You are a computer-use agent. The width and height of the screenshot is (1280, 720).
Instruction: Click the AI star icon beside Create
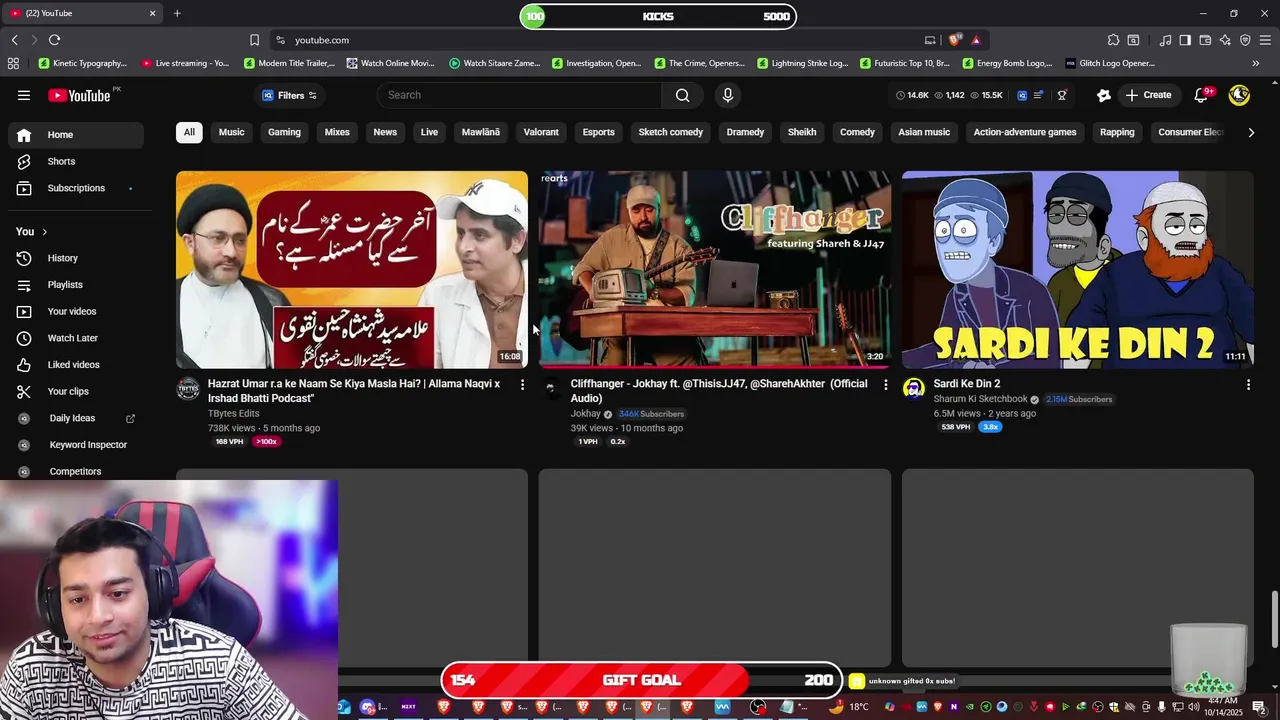click(x=1103, y=95)
